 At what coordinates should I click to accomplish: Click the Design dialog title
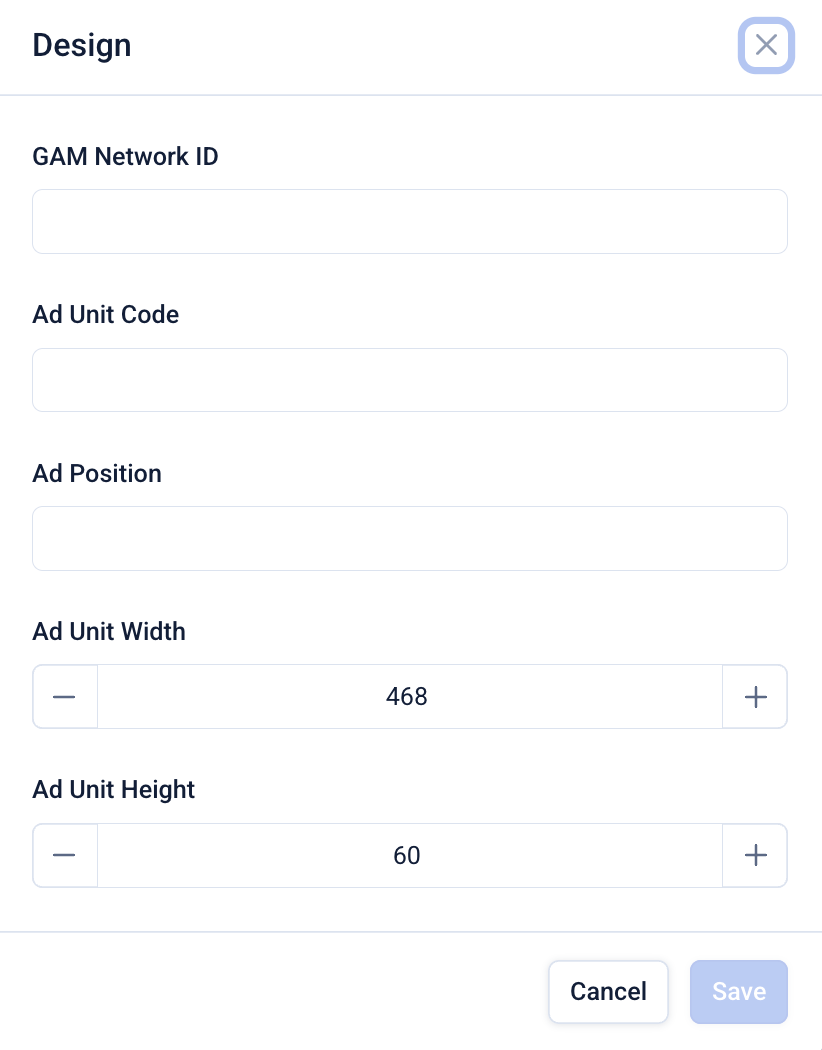click(x=82, y=45)
